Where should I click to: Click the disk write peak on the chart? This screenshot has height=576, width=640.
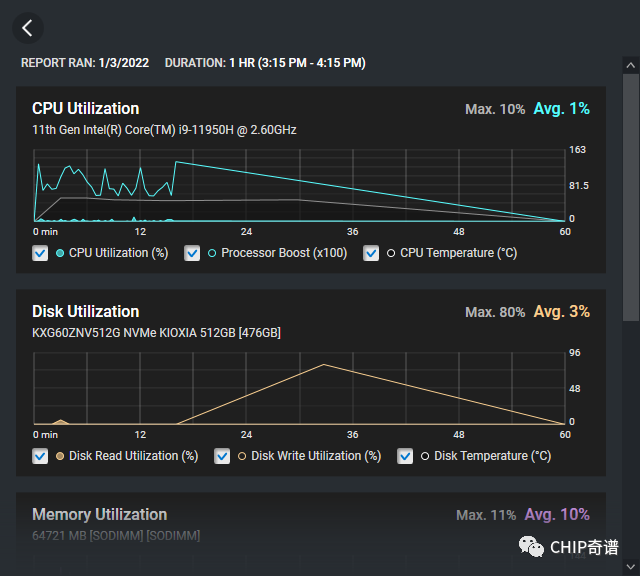(x=324, y=364)
